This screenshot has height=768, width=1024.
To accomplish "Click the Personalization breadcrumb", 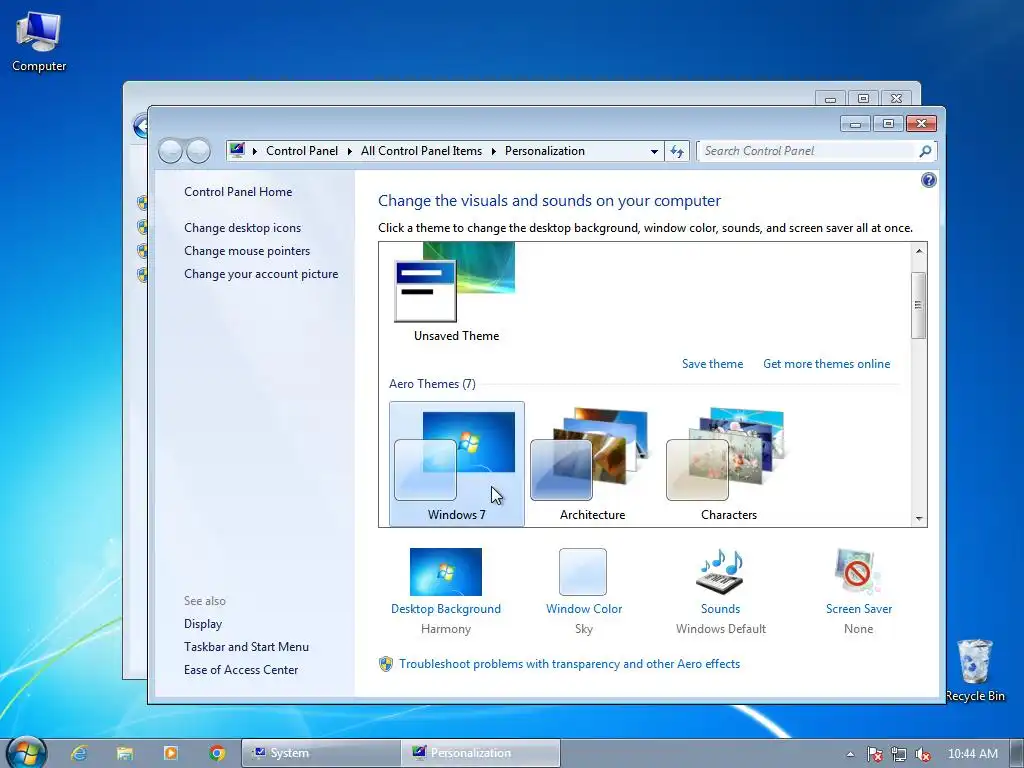I will click(545, 151).
